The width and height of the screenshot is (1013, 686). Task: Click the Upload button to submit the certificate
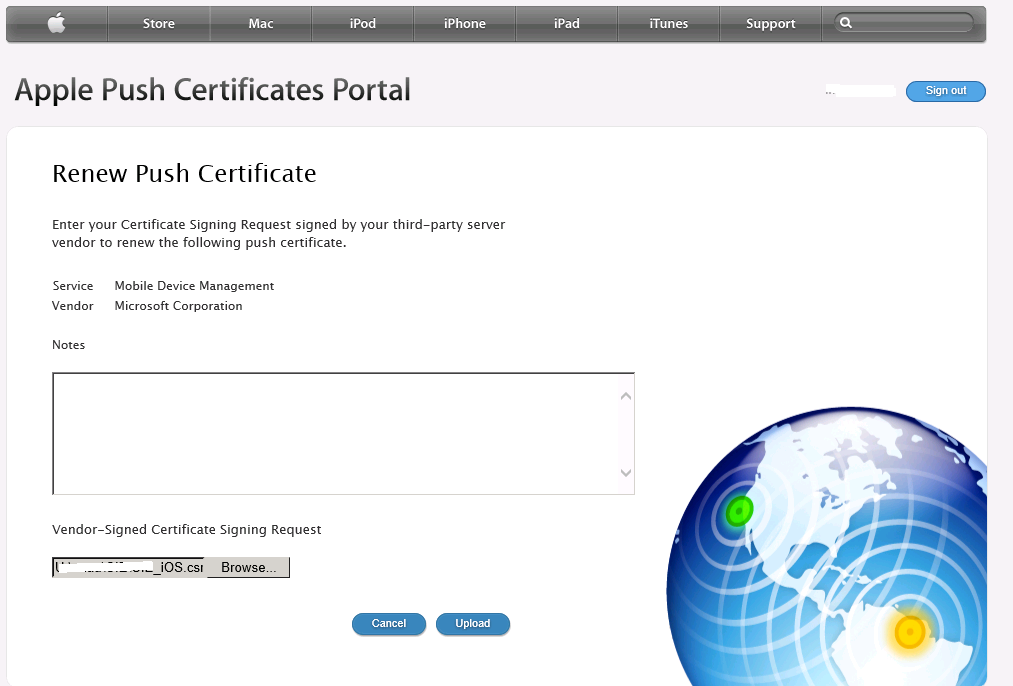(x=472, y=623)
